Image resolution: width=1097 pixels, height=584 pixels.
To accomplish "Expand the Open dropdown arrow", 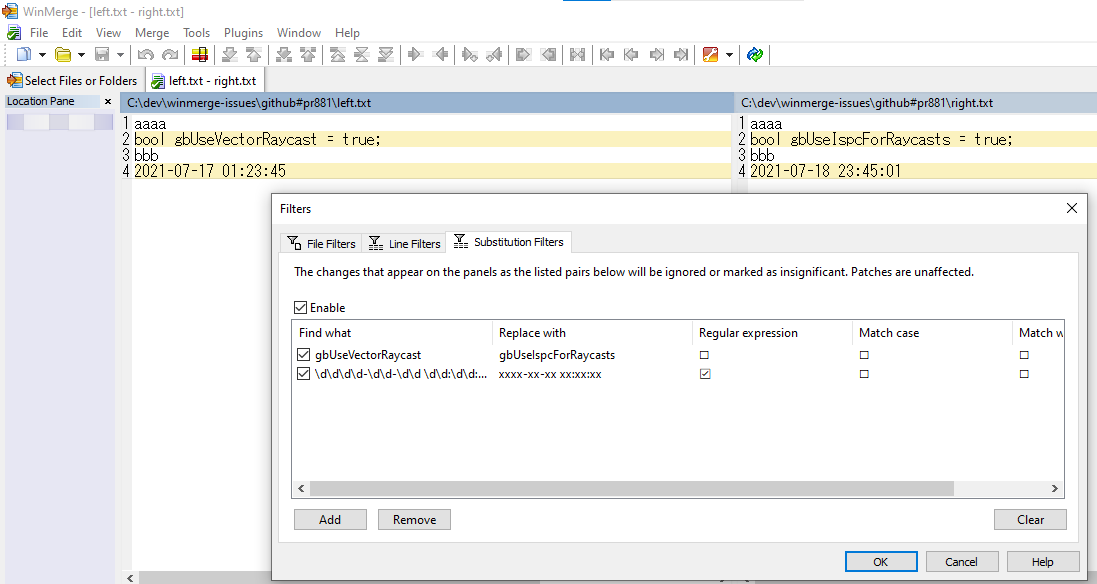I will click(81, 55).
